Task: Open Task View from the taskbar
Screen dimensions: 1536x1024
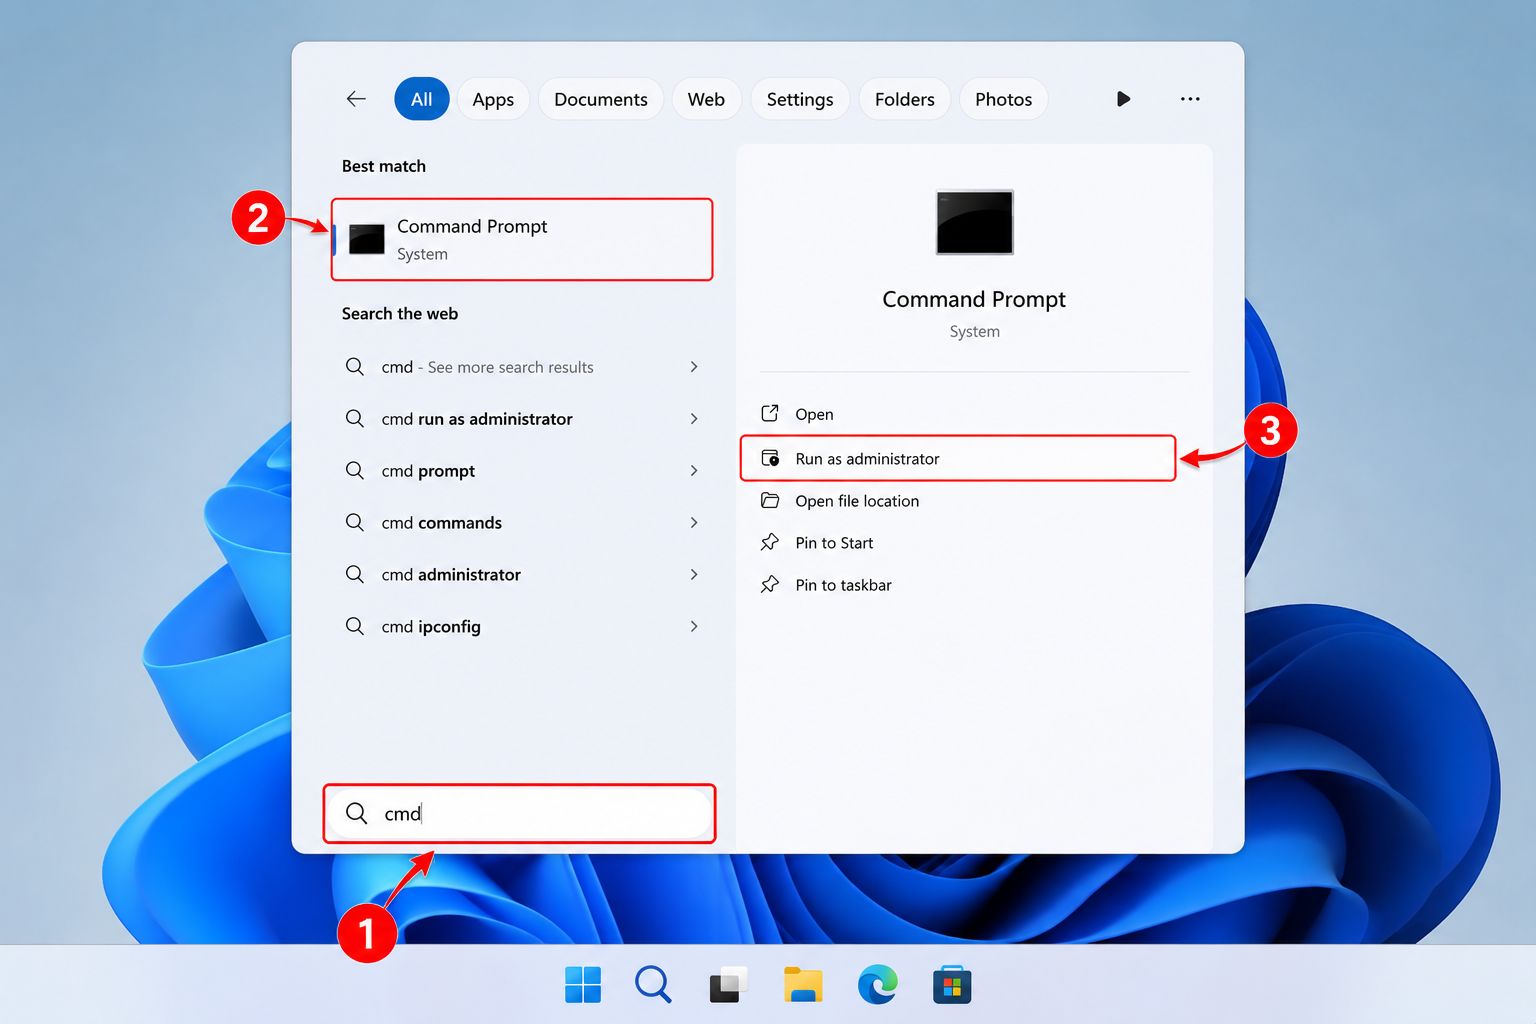Action: 728,985
